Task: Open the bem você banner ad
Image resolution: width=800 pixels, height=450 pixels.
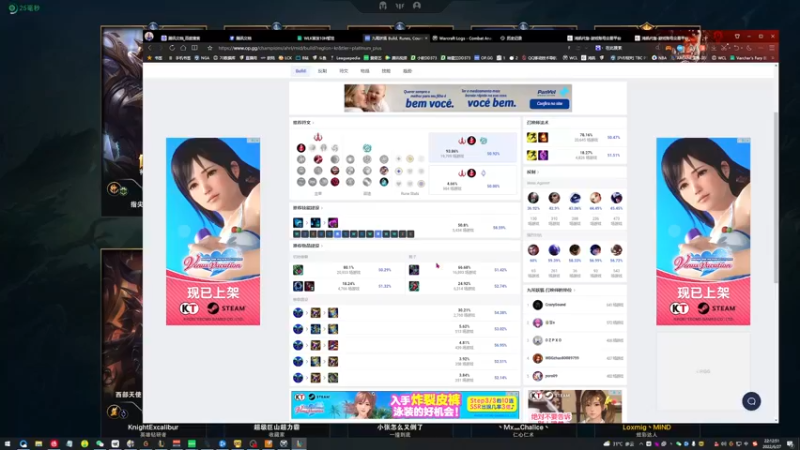Action: click(458, 98)
